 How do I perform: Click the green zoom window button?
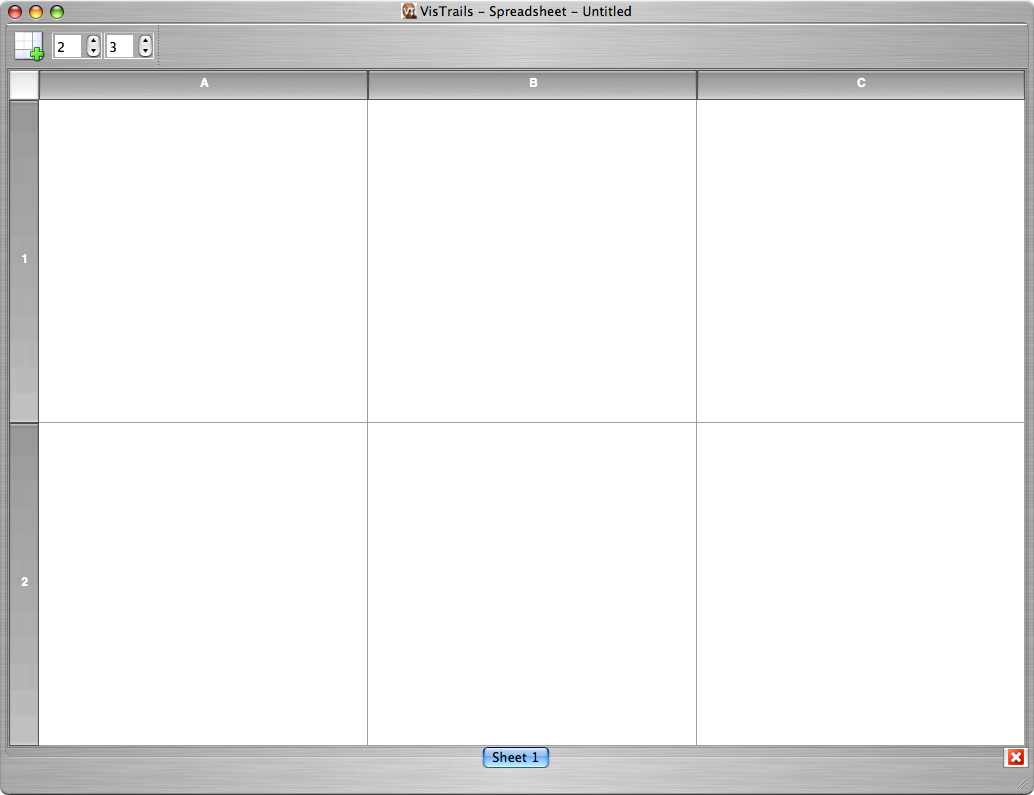point(57,12)
